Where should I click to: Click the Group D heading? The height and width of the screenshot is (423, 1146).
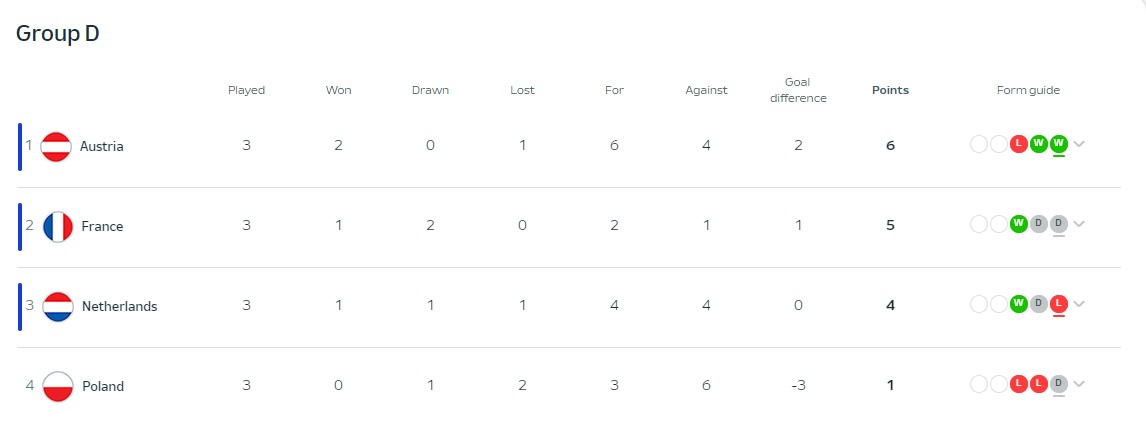pos(58,34)
